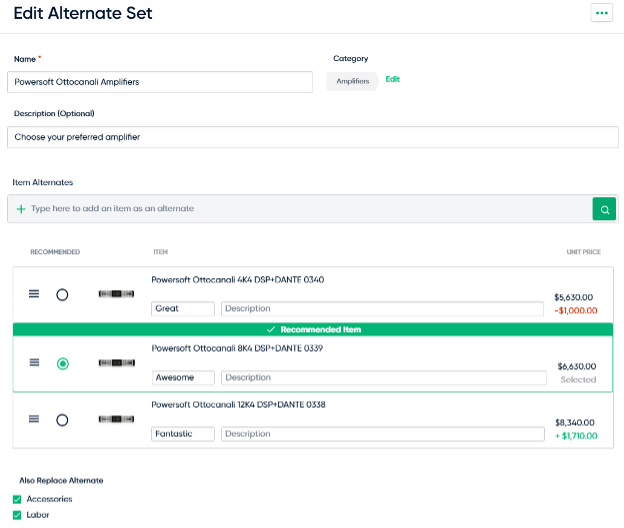The height and width of the screenshot is (528, 624).
Task: Select Ottocanali 8K4 recommended radio button
Action: (x=62, y=364)
